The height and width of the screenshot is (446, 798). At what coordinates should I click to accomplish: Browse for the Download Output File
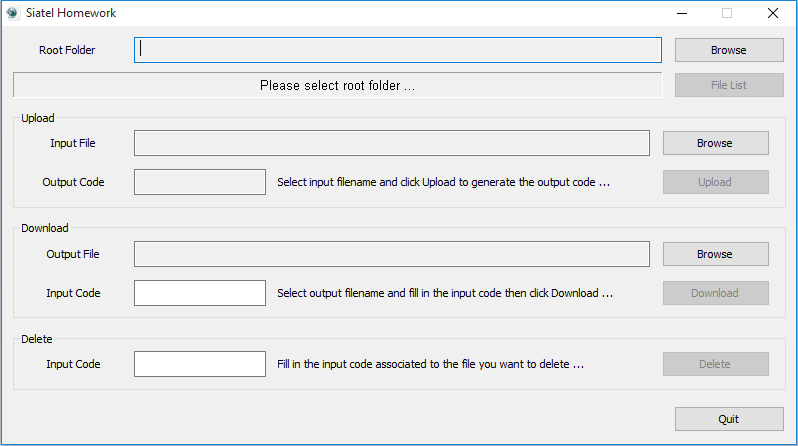(715, 254)
